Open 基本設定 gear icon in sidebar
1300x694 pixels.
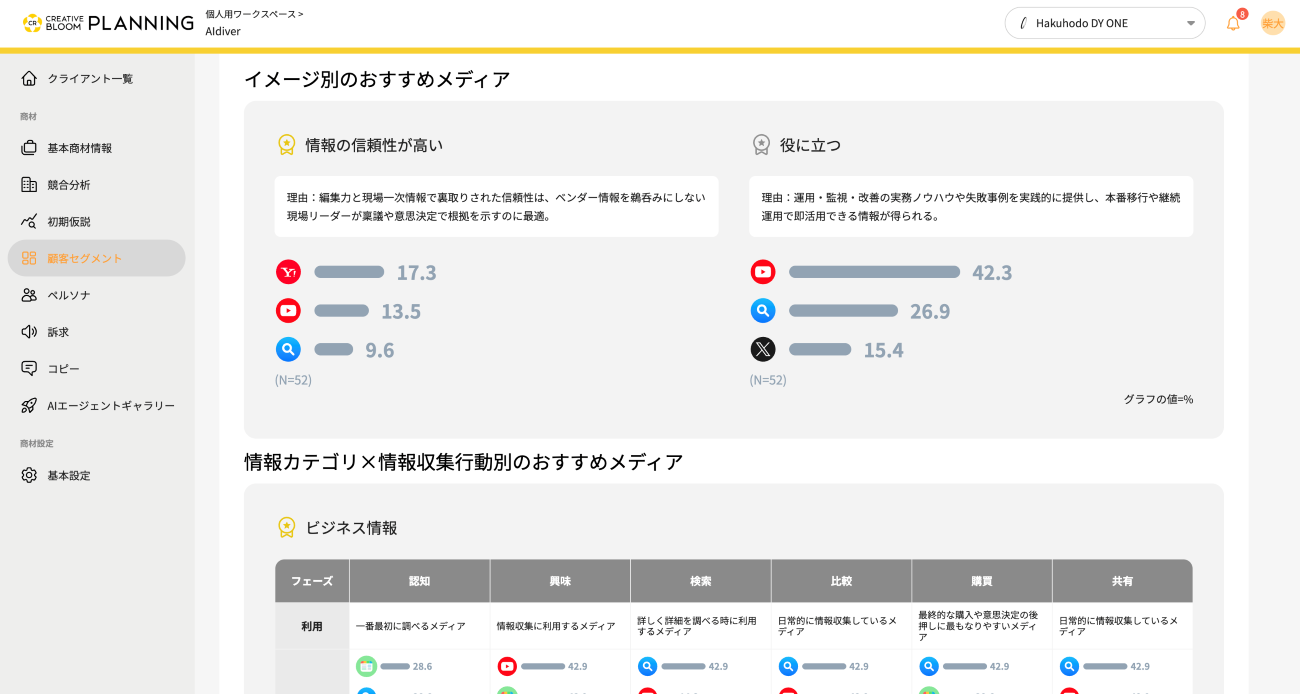tap(30, 475)
